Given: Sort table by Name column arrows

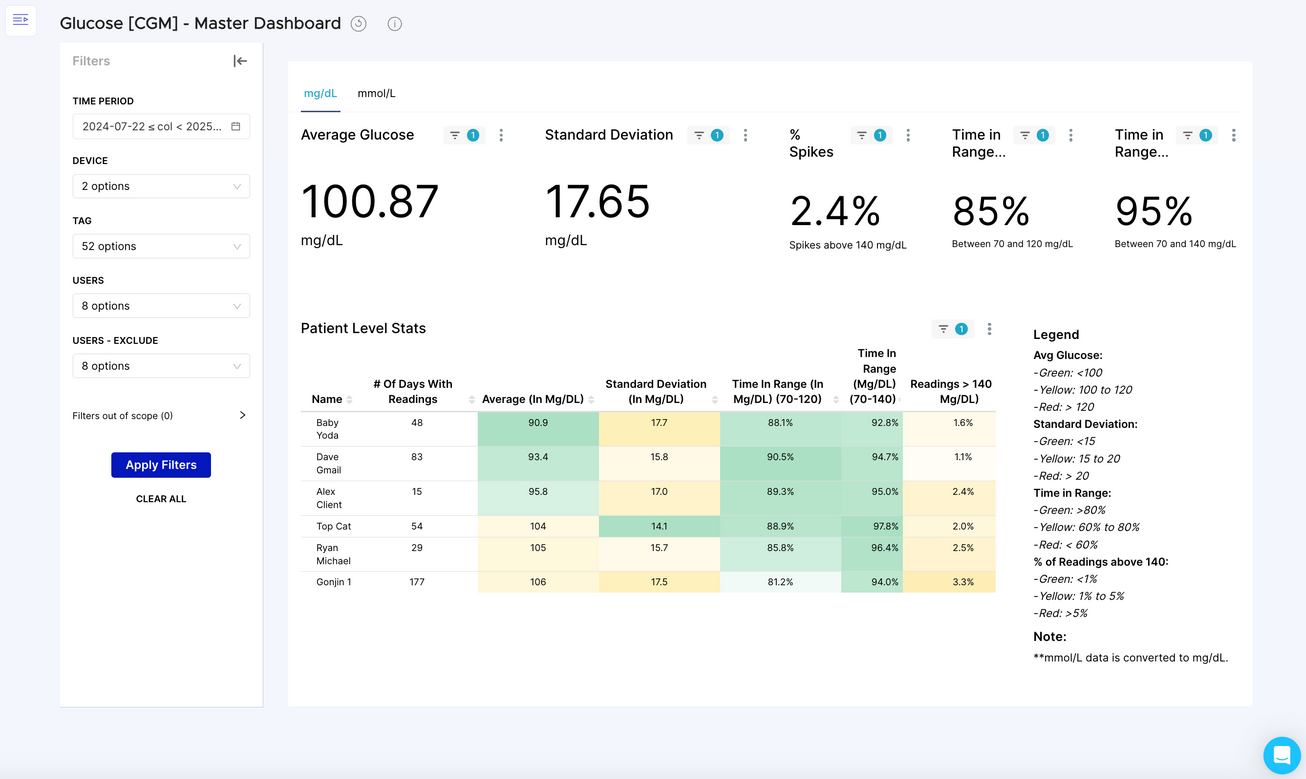Looking at the screenshot, I should [x=349, y=400].
